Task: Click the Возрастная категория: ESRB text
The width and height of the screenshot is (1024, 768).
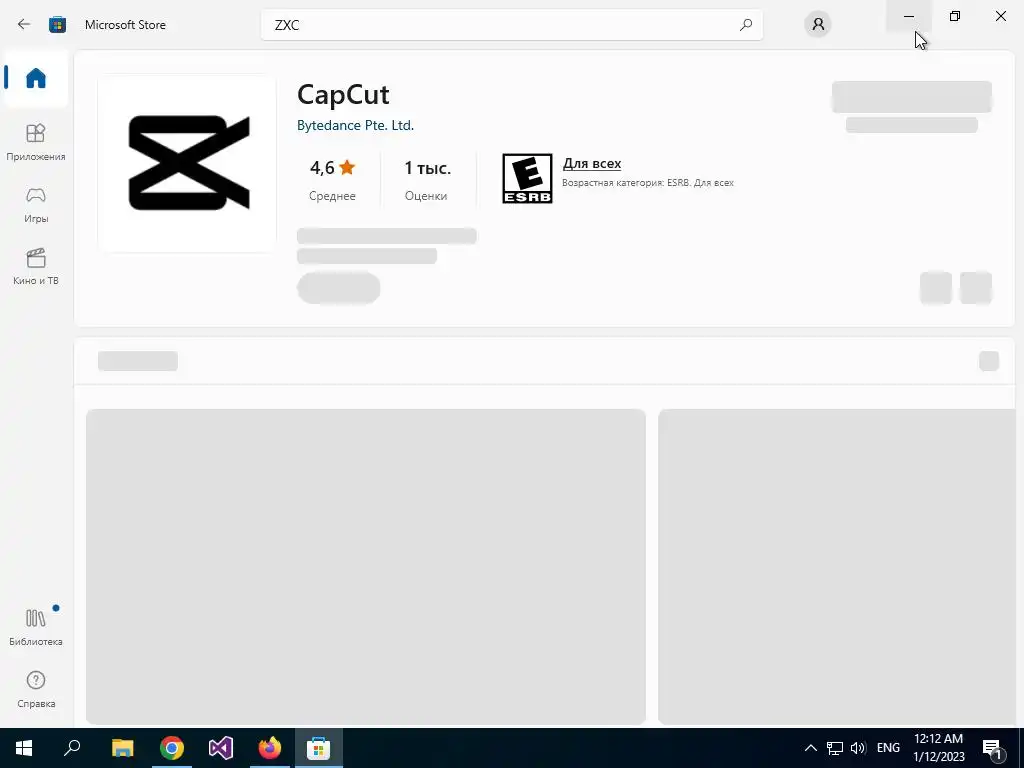Action: click(648, 183)
